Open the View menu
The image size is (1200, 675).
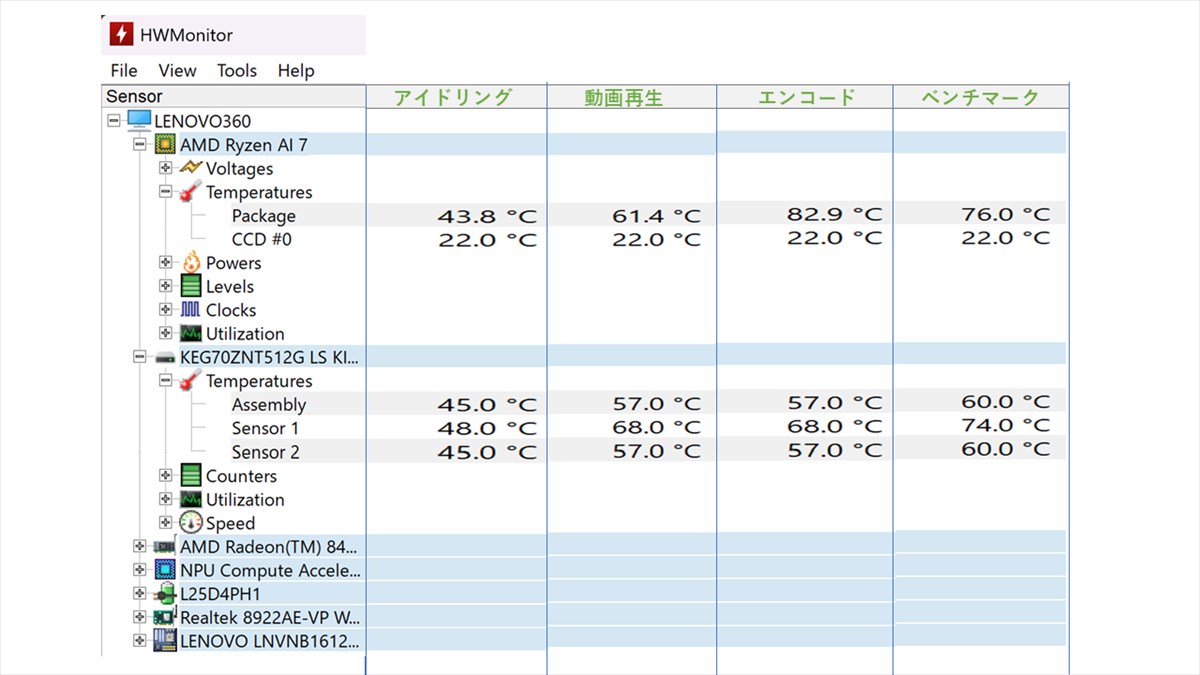(x=177, y=70)
